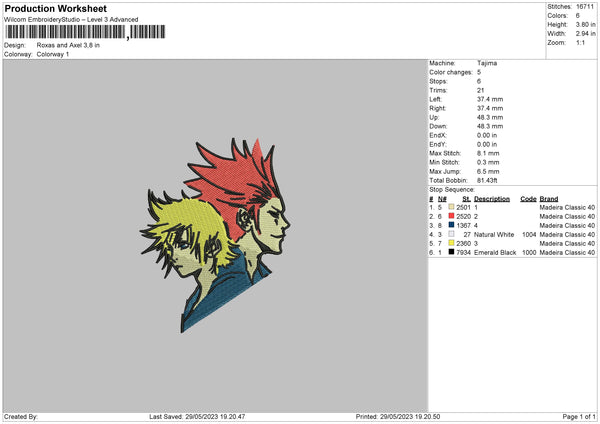
Task: Click the 'Created By:' footer label
Action: (21, 416)
